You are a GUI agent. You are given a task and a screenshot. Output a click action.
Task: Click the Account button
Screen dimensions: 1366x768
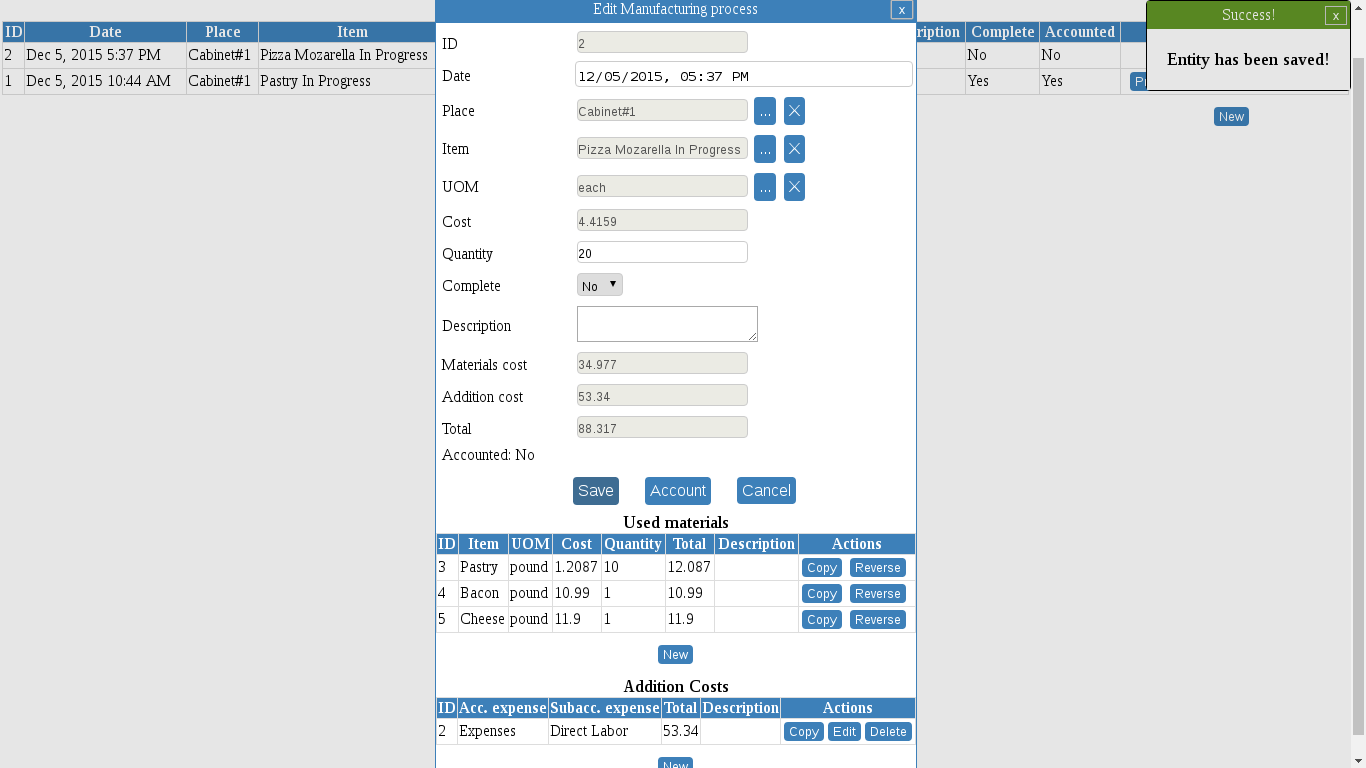coord(678,490)
